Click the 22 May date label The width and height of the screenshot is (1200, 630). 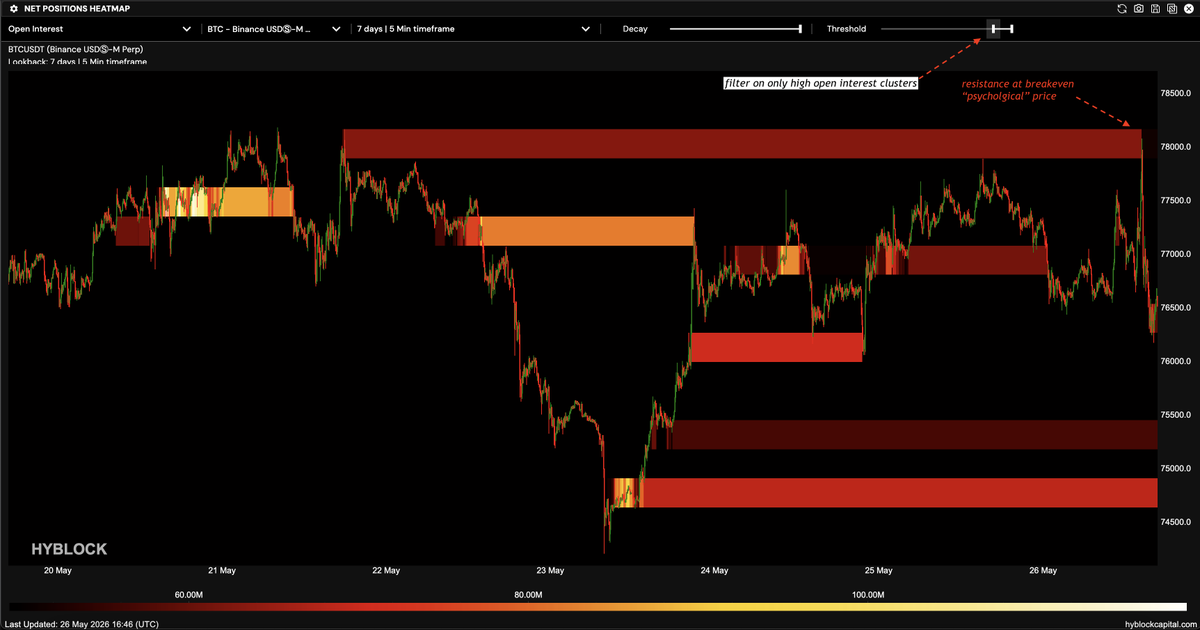(385, 571)
